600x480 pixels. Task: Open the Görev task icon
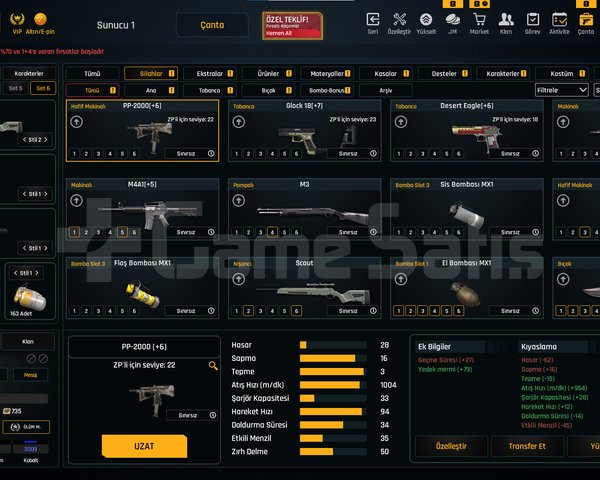click(533, 20)
